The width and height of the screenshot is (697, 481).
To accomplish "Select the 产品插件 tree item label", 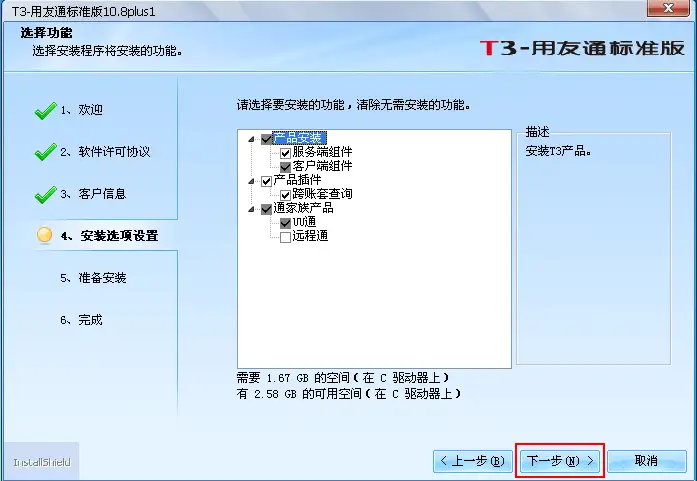I will pyautogui.click(x=297, y=180).
